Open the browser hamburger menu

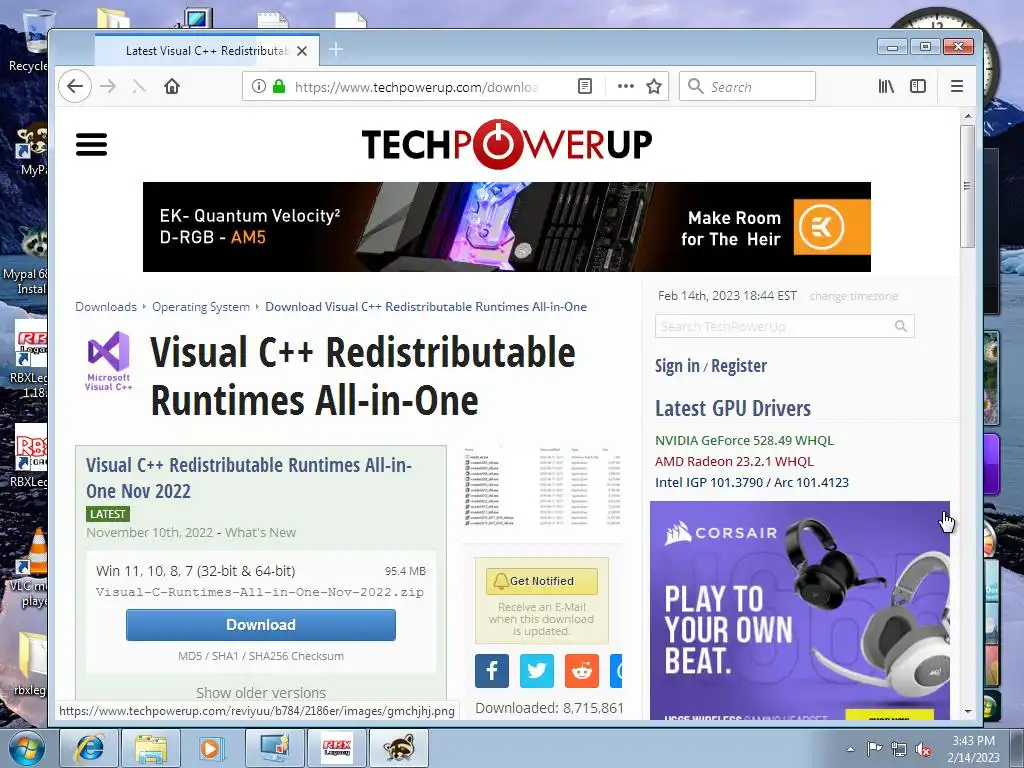[957, 86]
